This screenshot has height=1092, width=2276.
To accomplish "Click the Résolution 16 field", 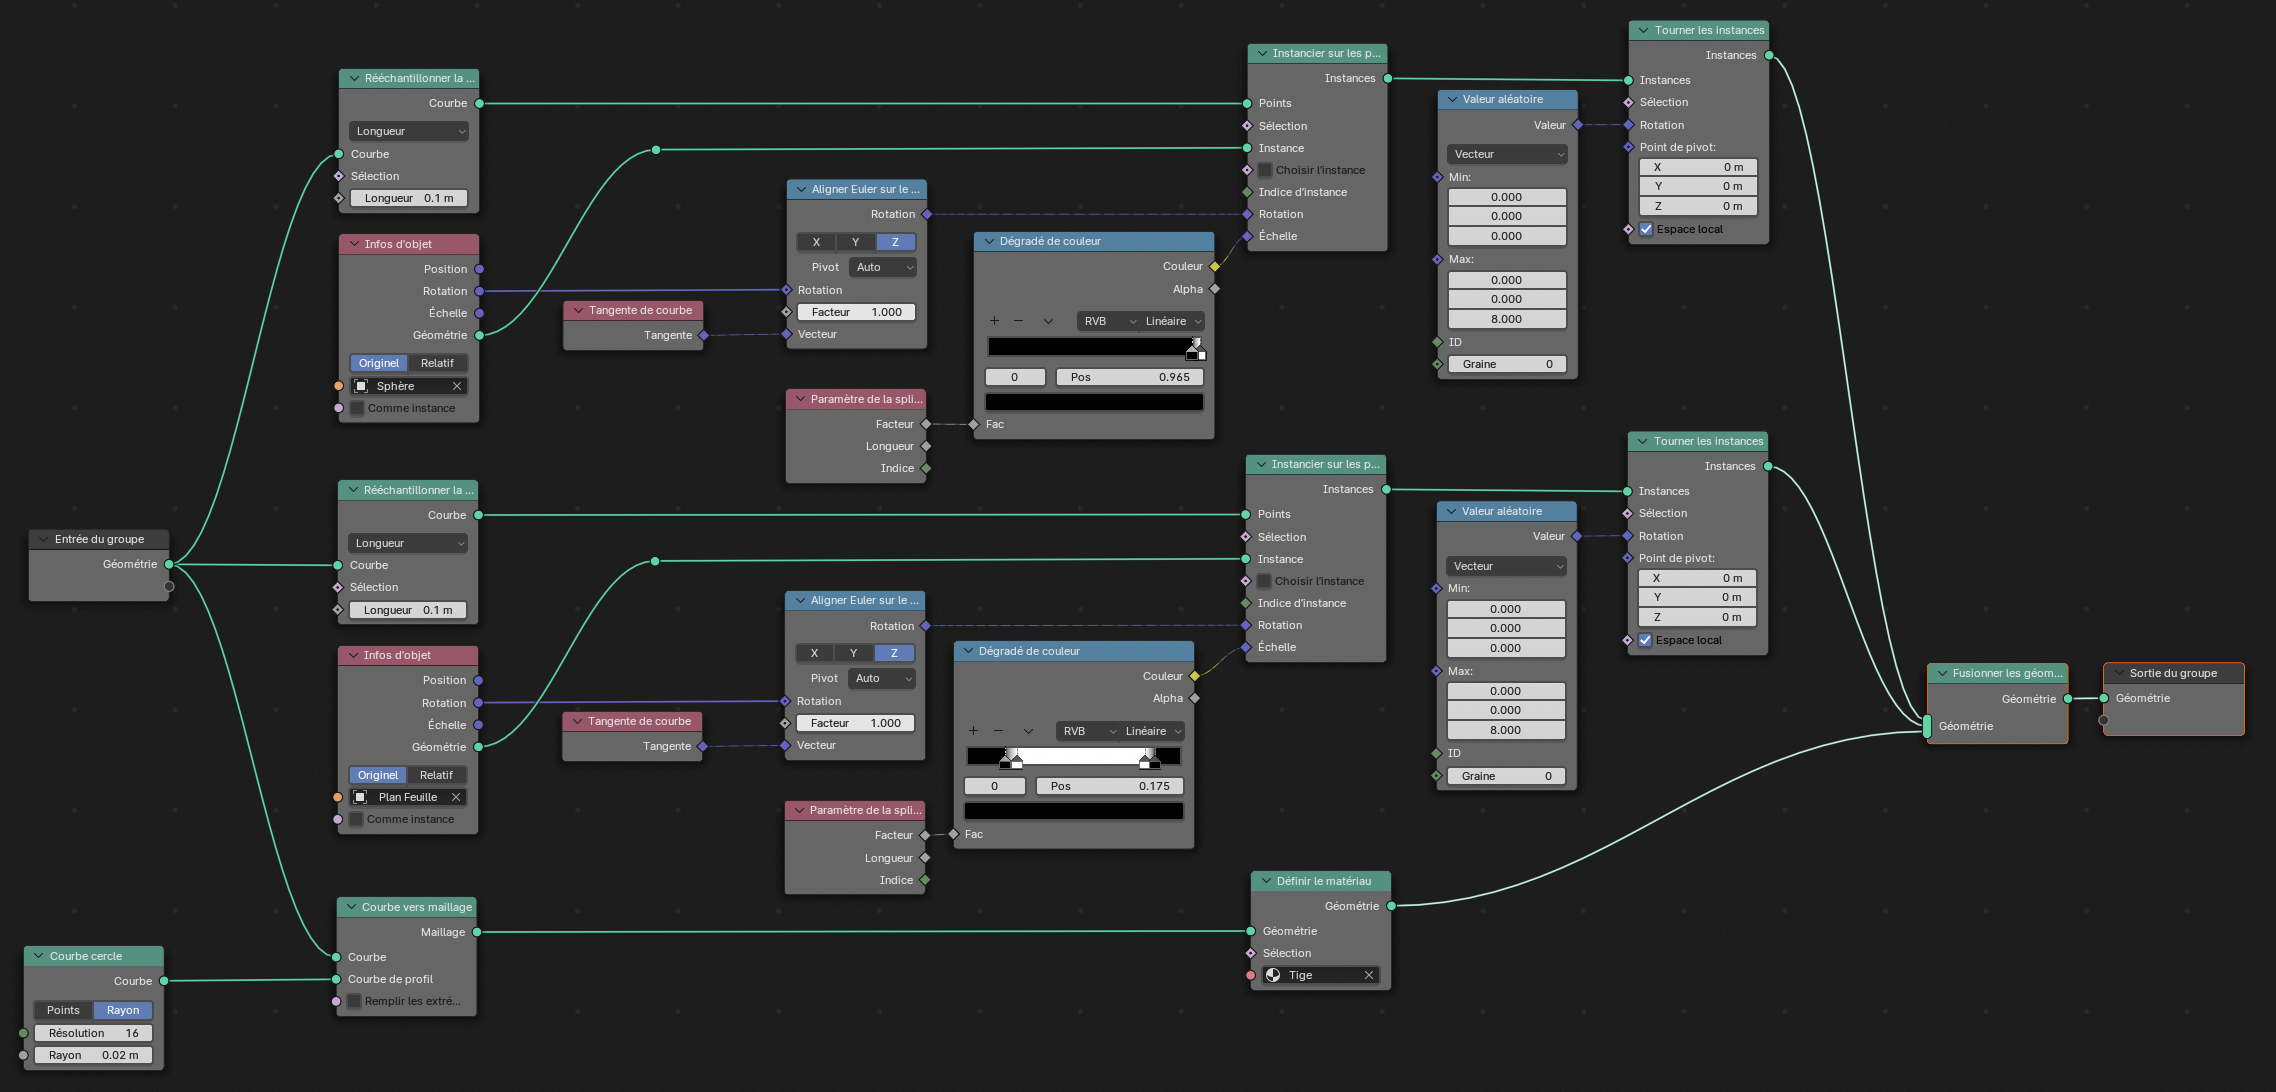I will click(93, 1033).
